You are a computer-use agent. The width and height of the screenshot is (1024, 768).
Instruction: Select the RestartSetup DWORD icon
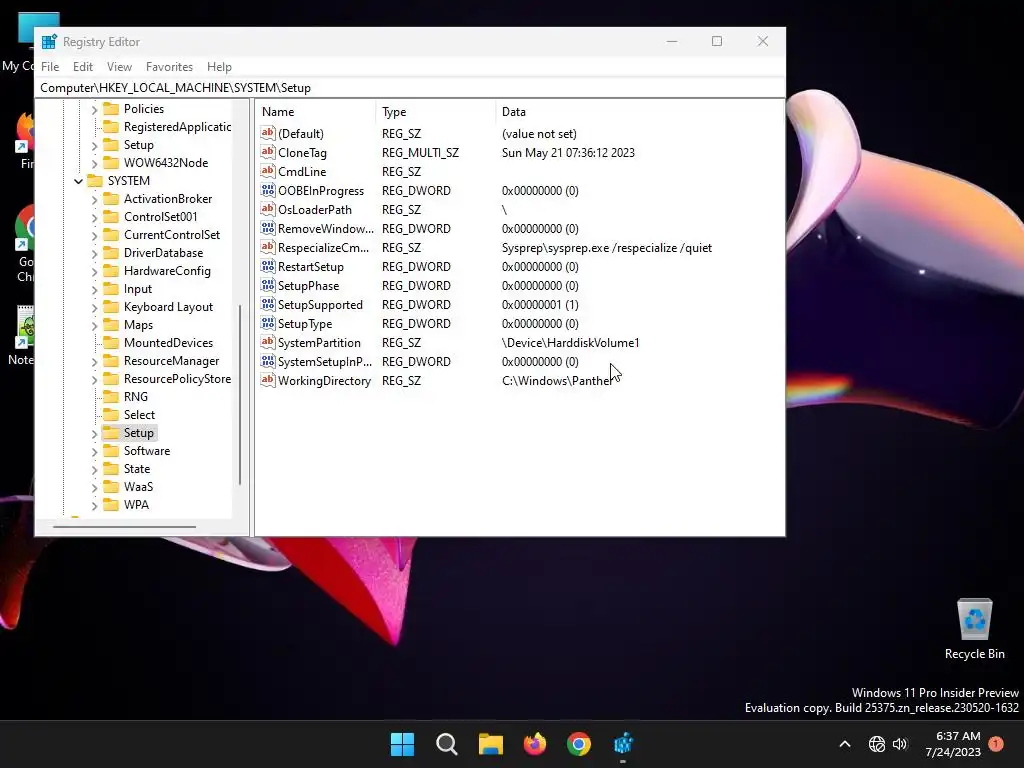[x=268, y=266]
